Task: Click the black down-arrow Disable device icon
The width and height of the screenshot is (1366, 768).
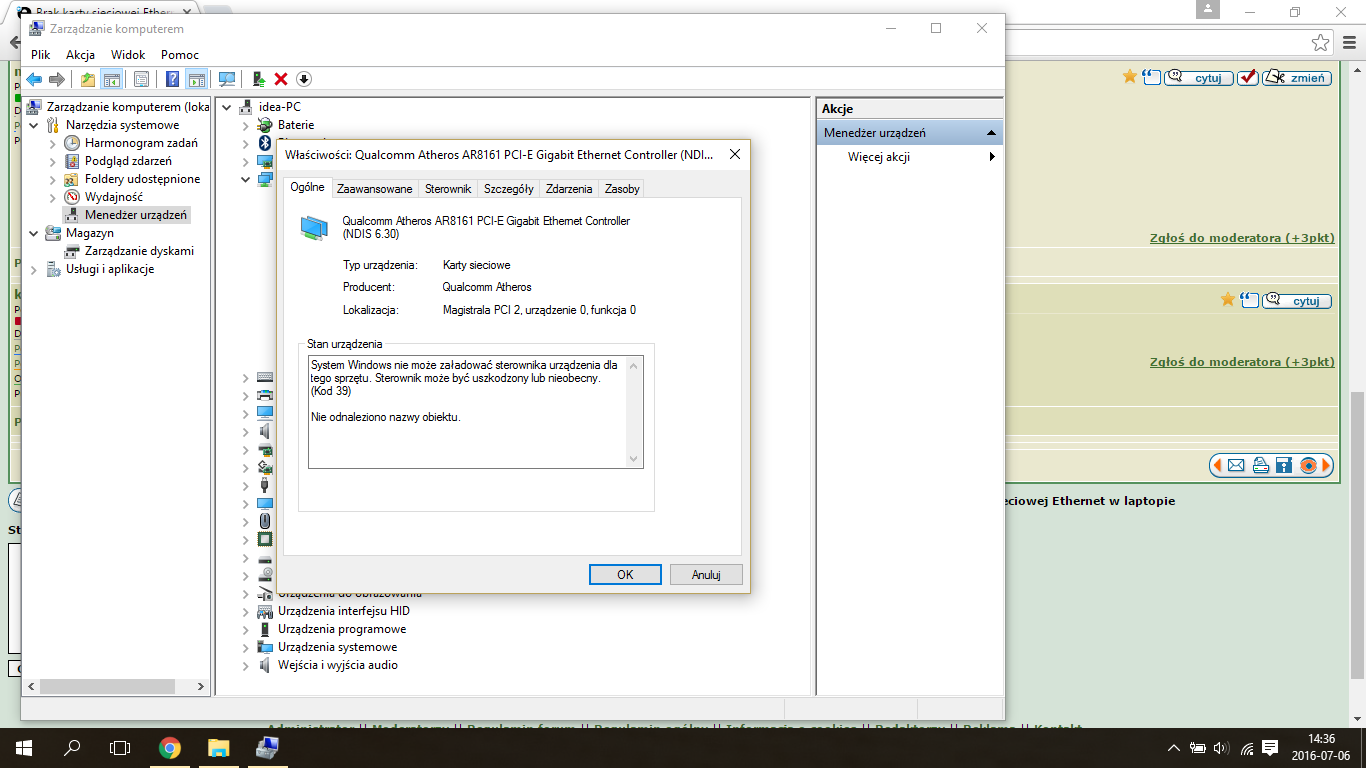Action: coord(304,80)
